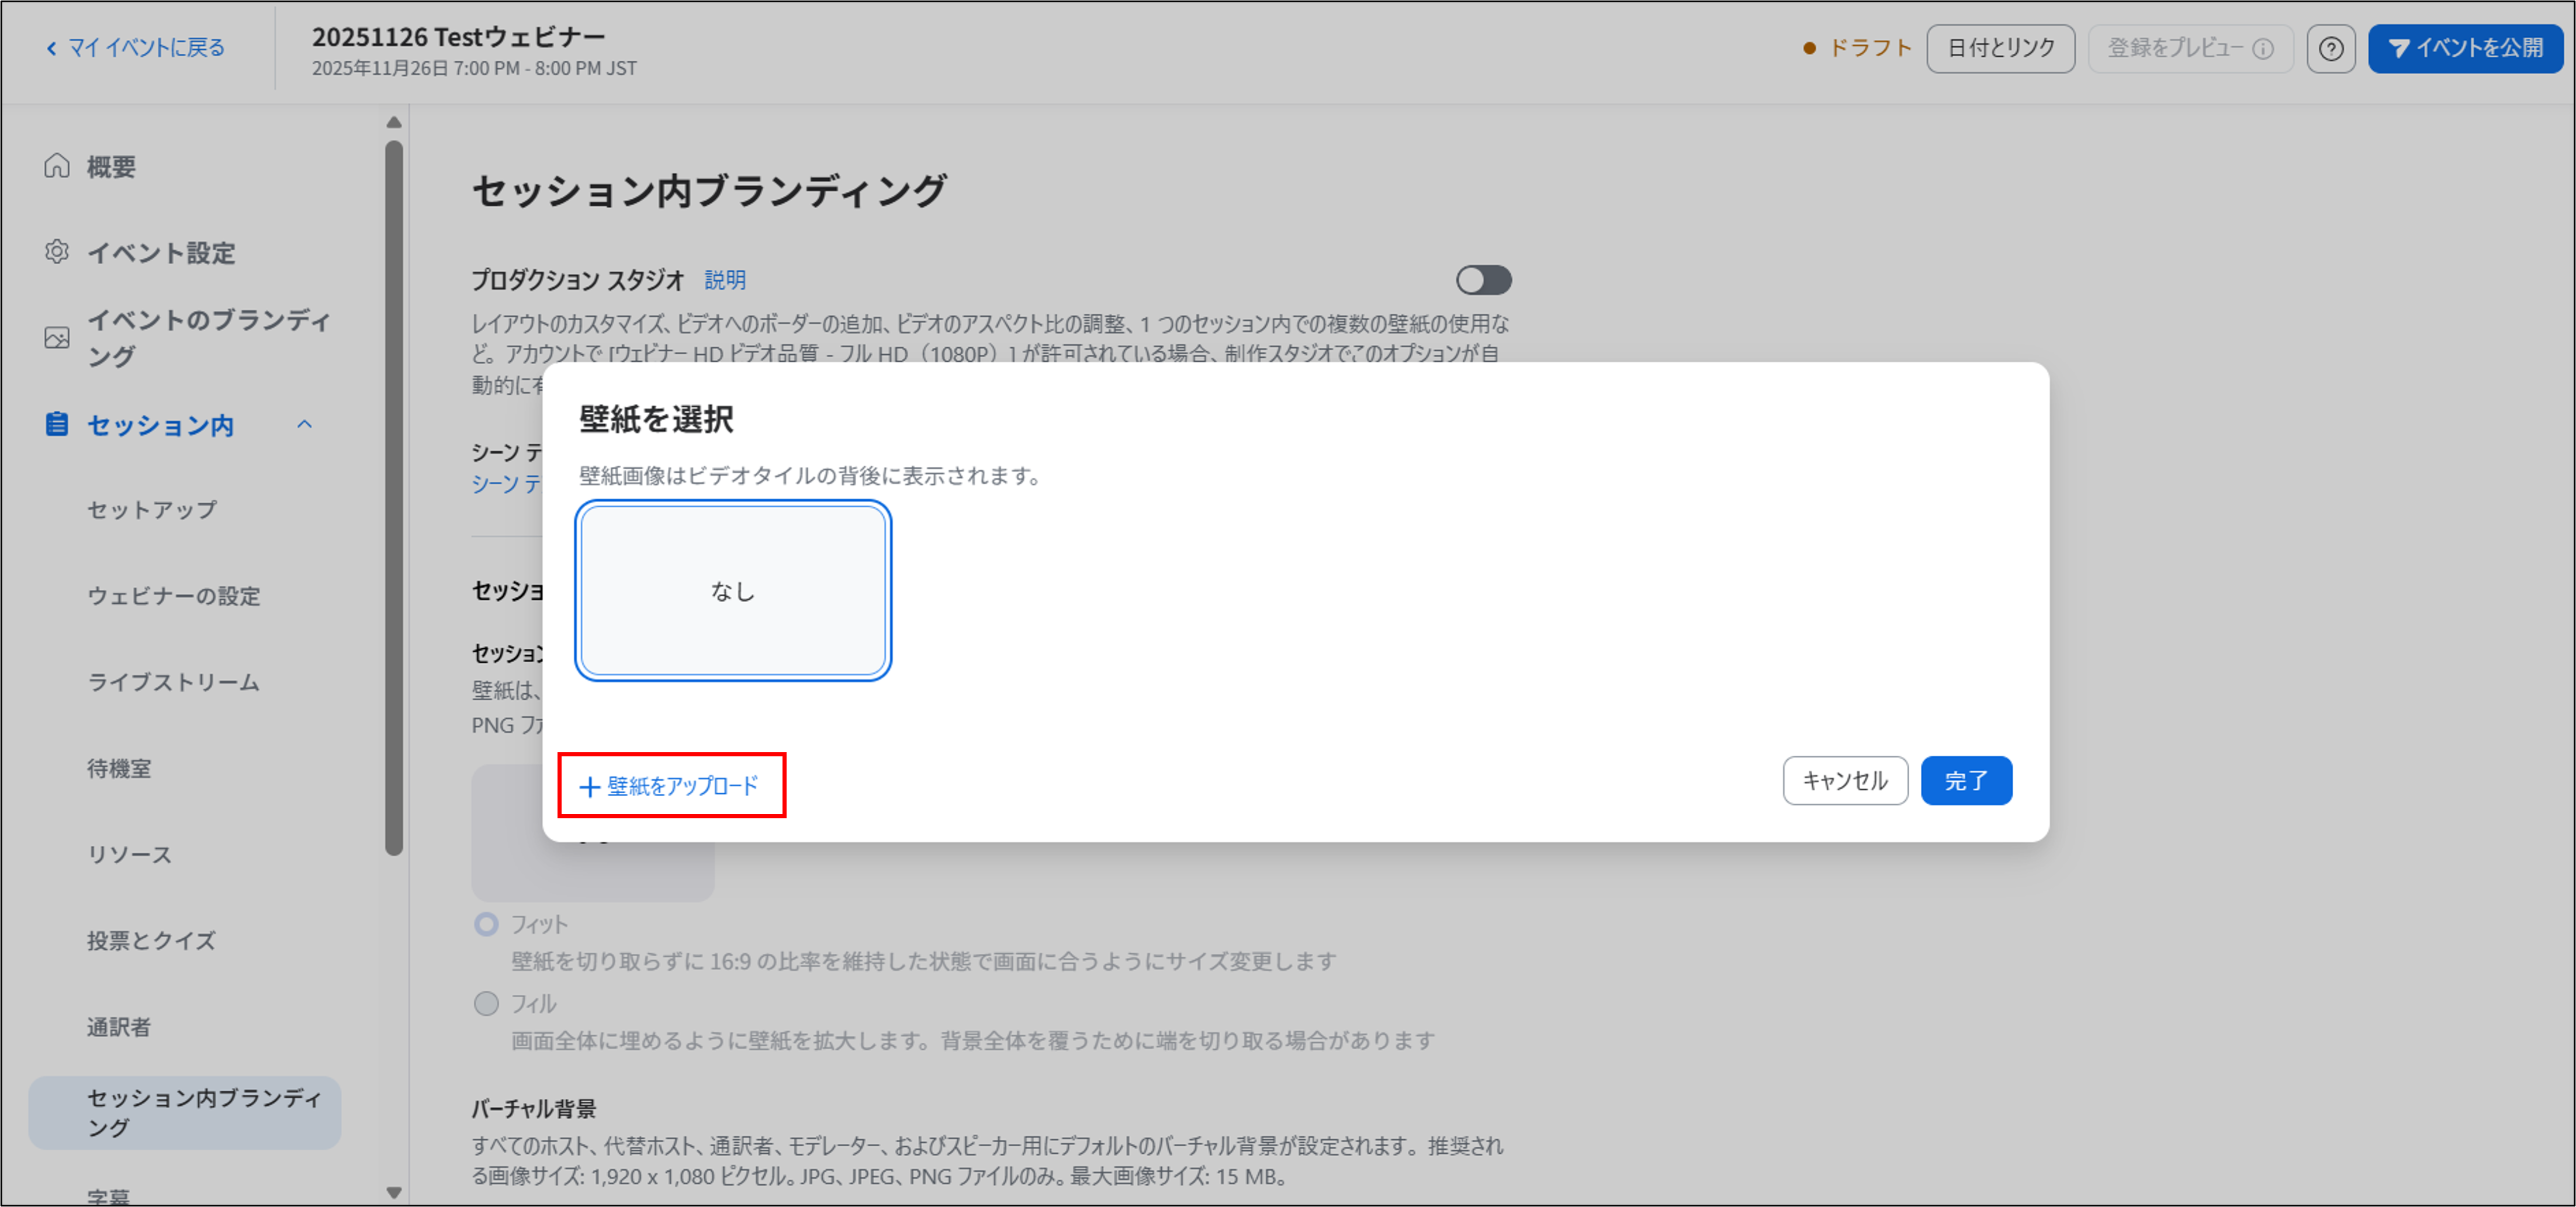Click the イベントのブランディング image icon
This screenshot has height=1207, width=2576.
(x=57, y=337)
